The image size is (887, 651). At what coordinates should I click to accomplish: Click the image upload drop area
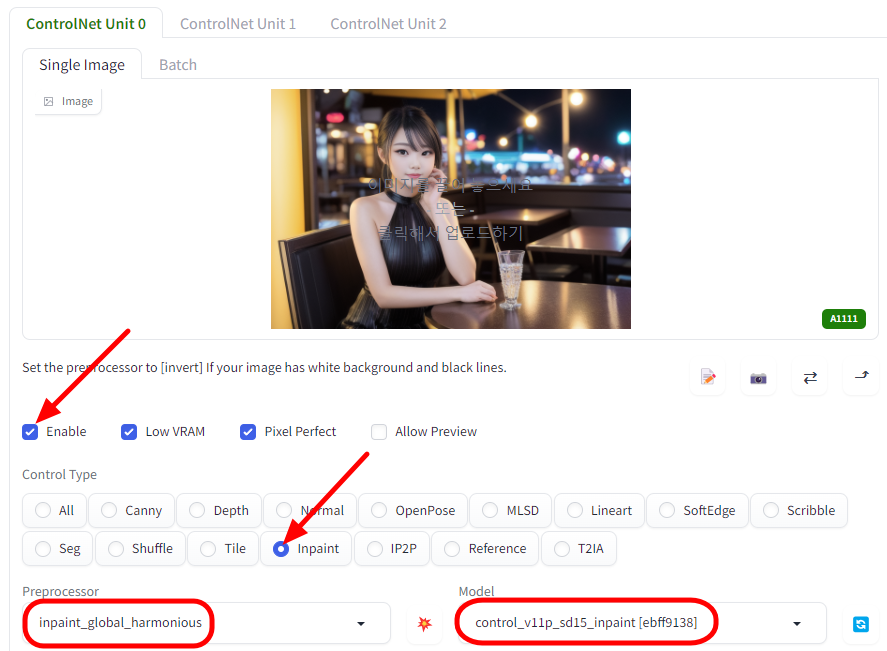450,209
